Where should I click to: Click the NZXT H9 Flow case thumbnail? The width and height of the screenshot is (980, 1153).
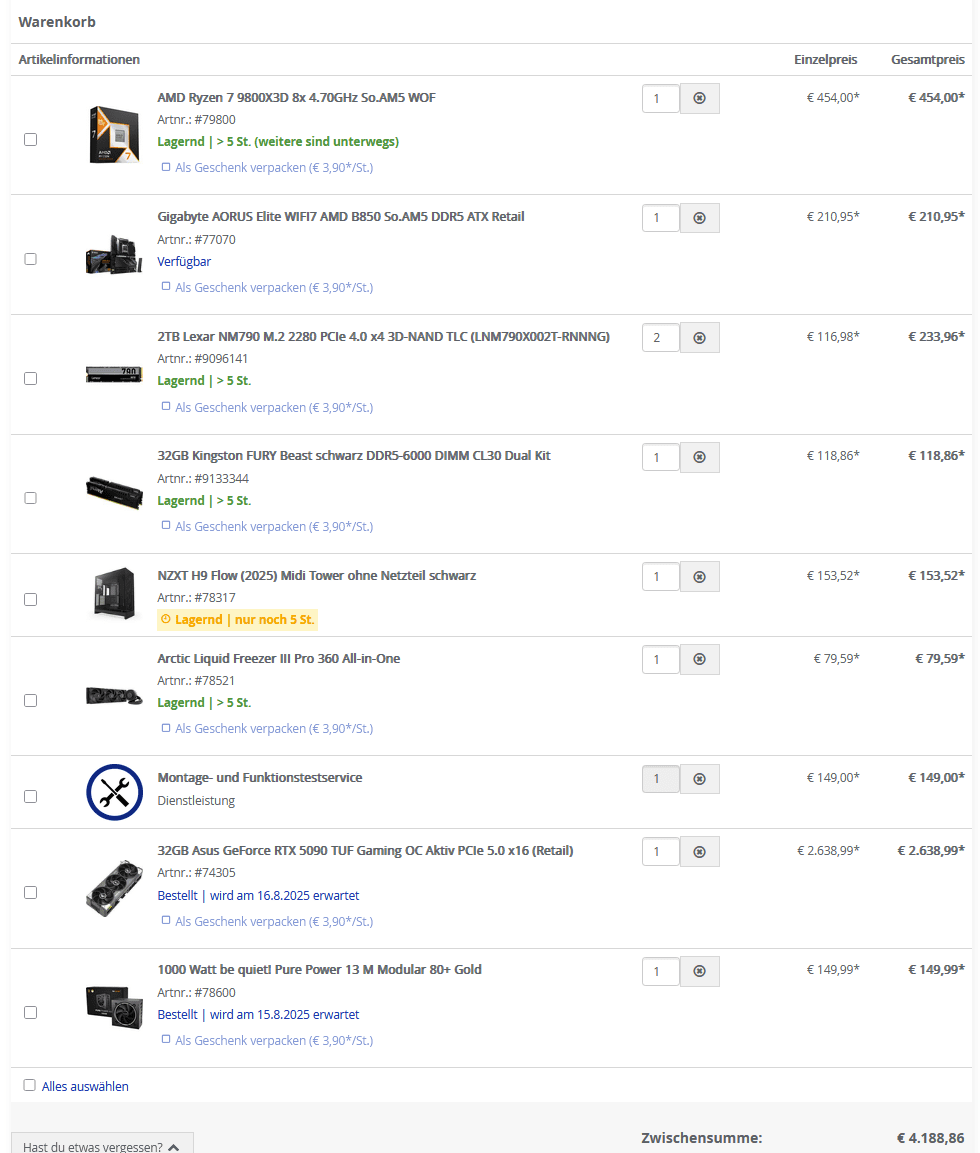[x=115, y=593]
